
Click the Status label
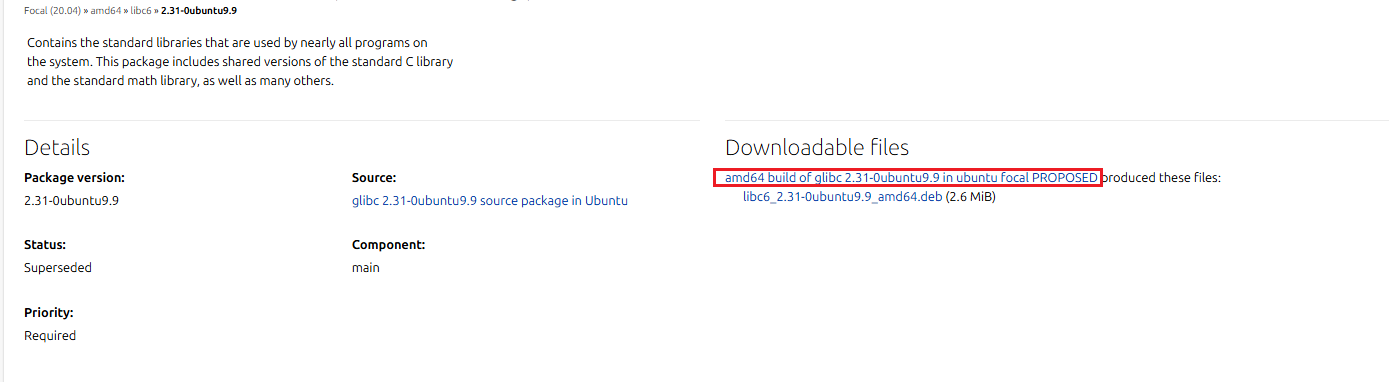point(44,244)
